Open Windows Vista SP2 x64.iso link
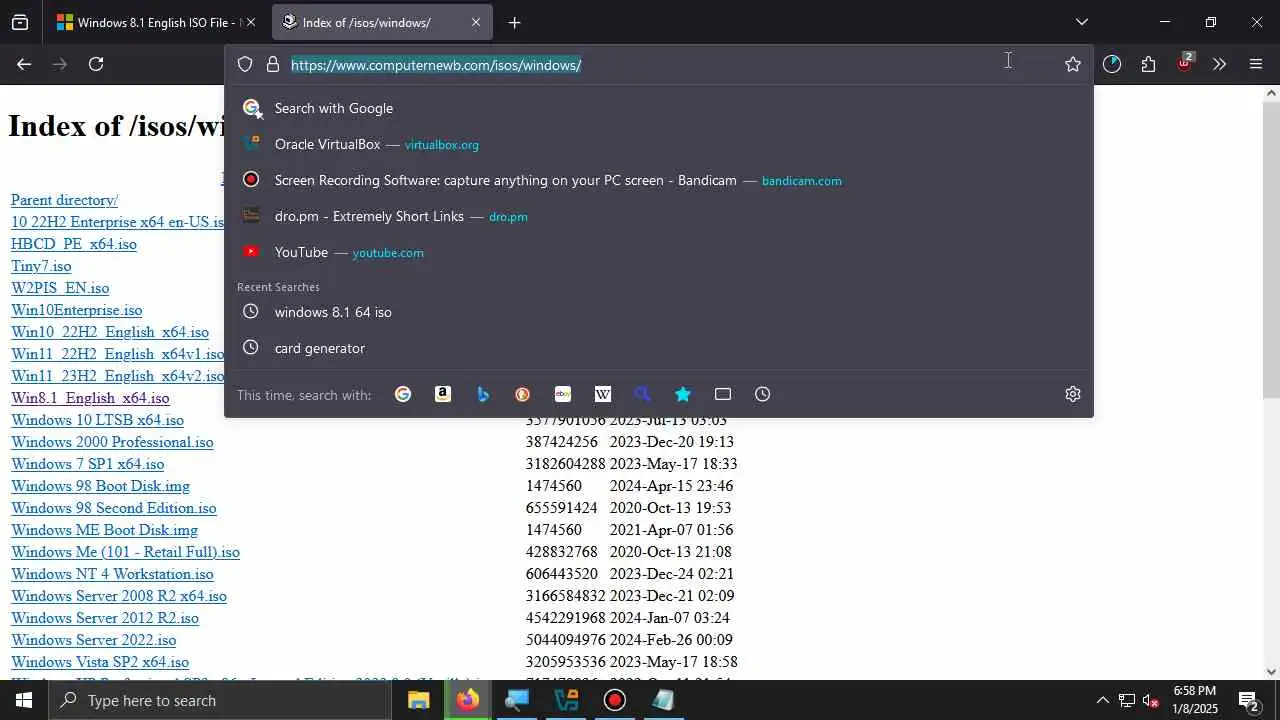Screen dimensions: 1280x720 click(100, 662)
